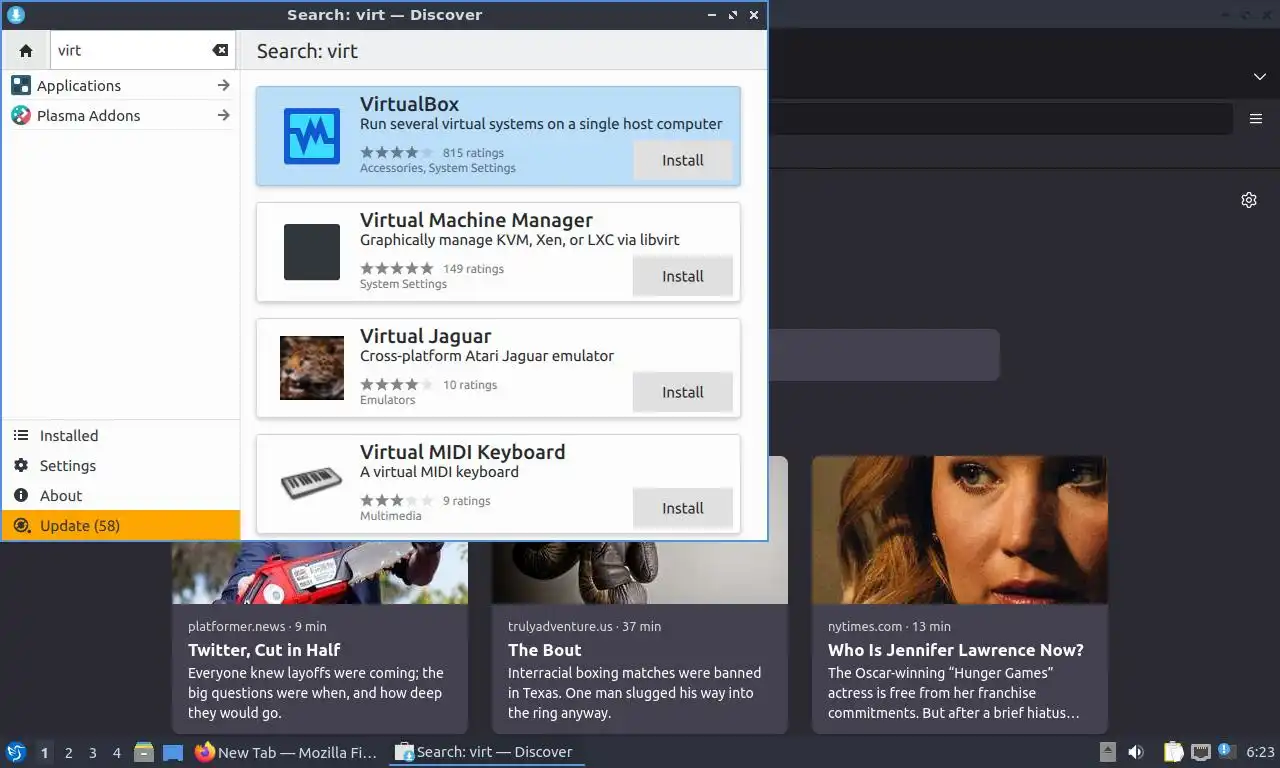Image resolution: width=1280 pixels, height=768 pixels.
Task: Open the clipboard tray icon
Action: 1173,752
